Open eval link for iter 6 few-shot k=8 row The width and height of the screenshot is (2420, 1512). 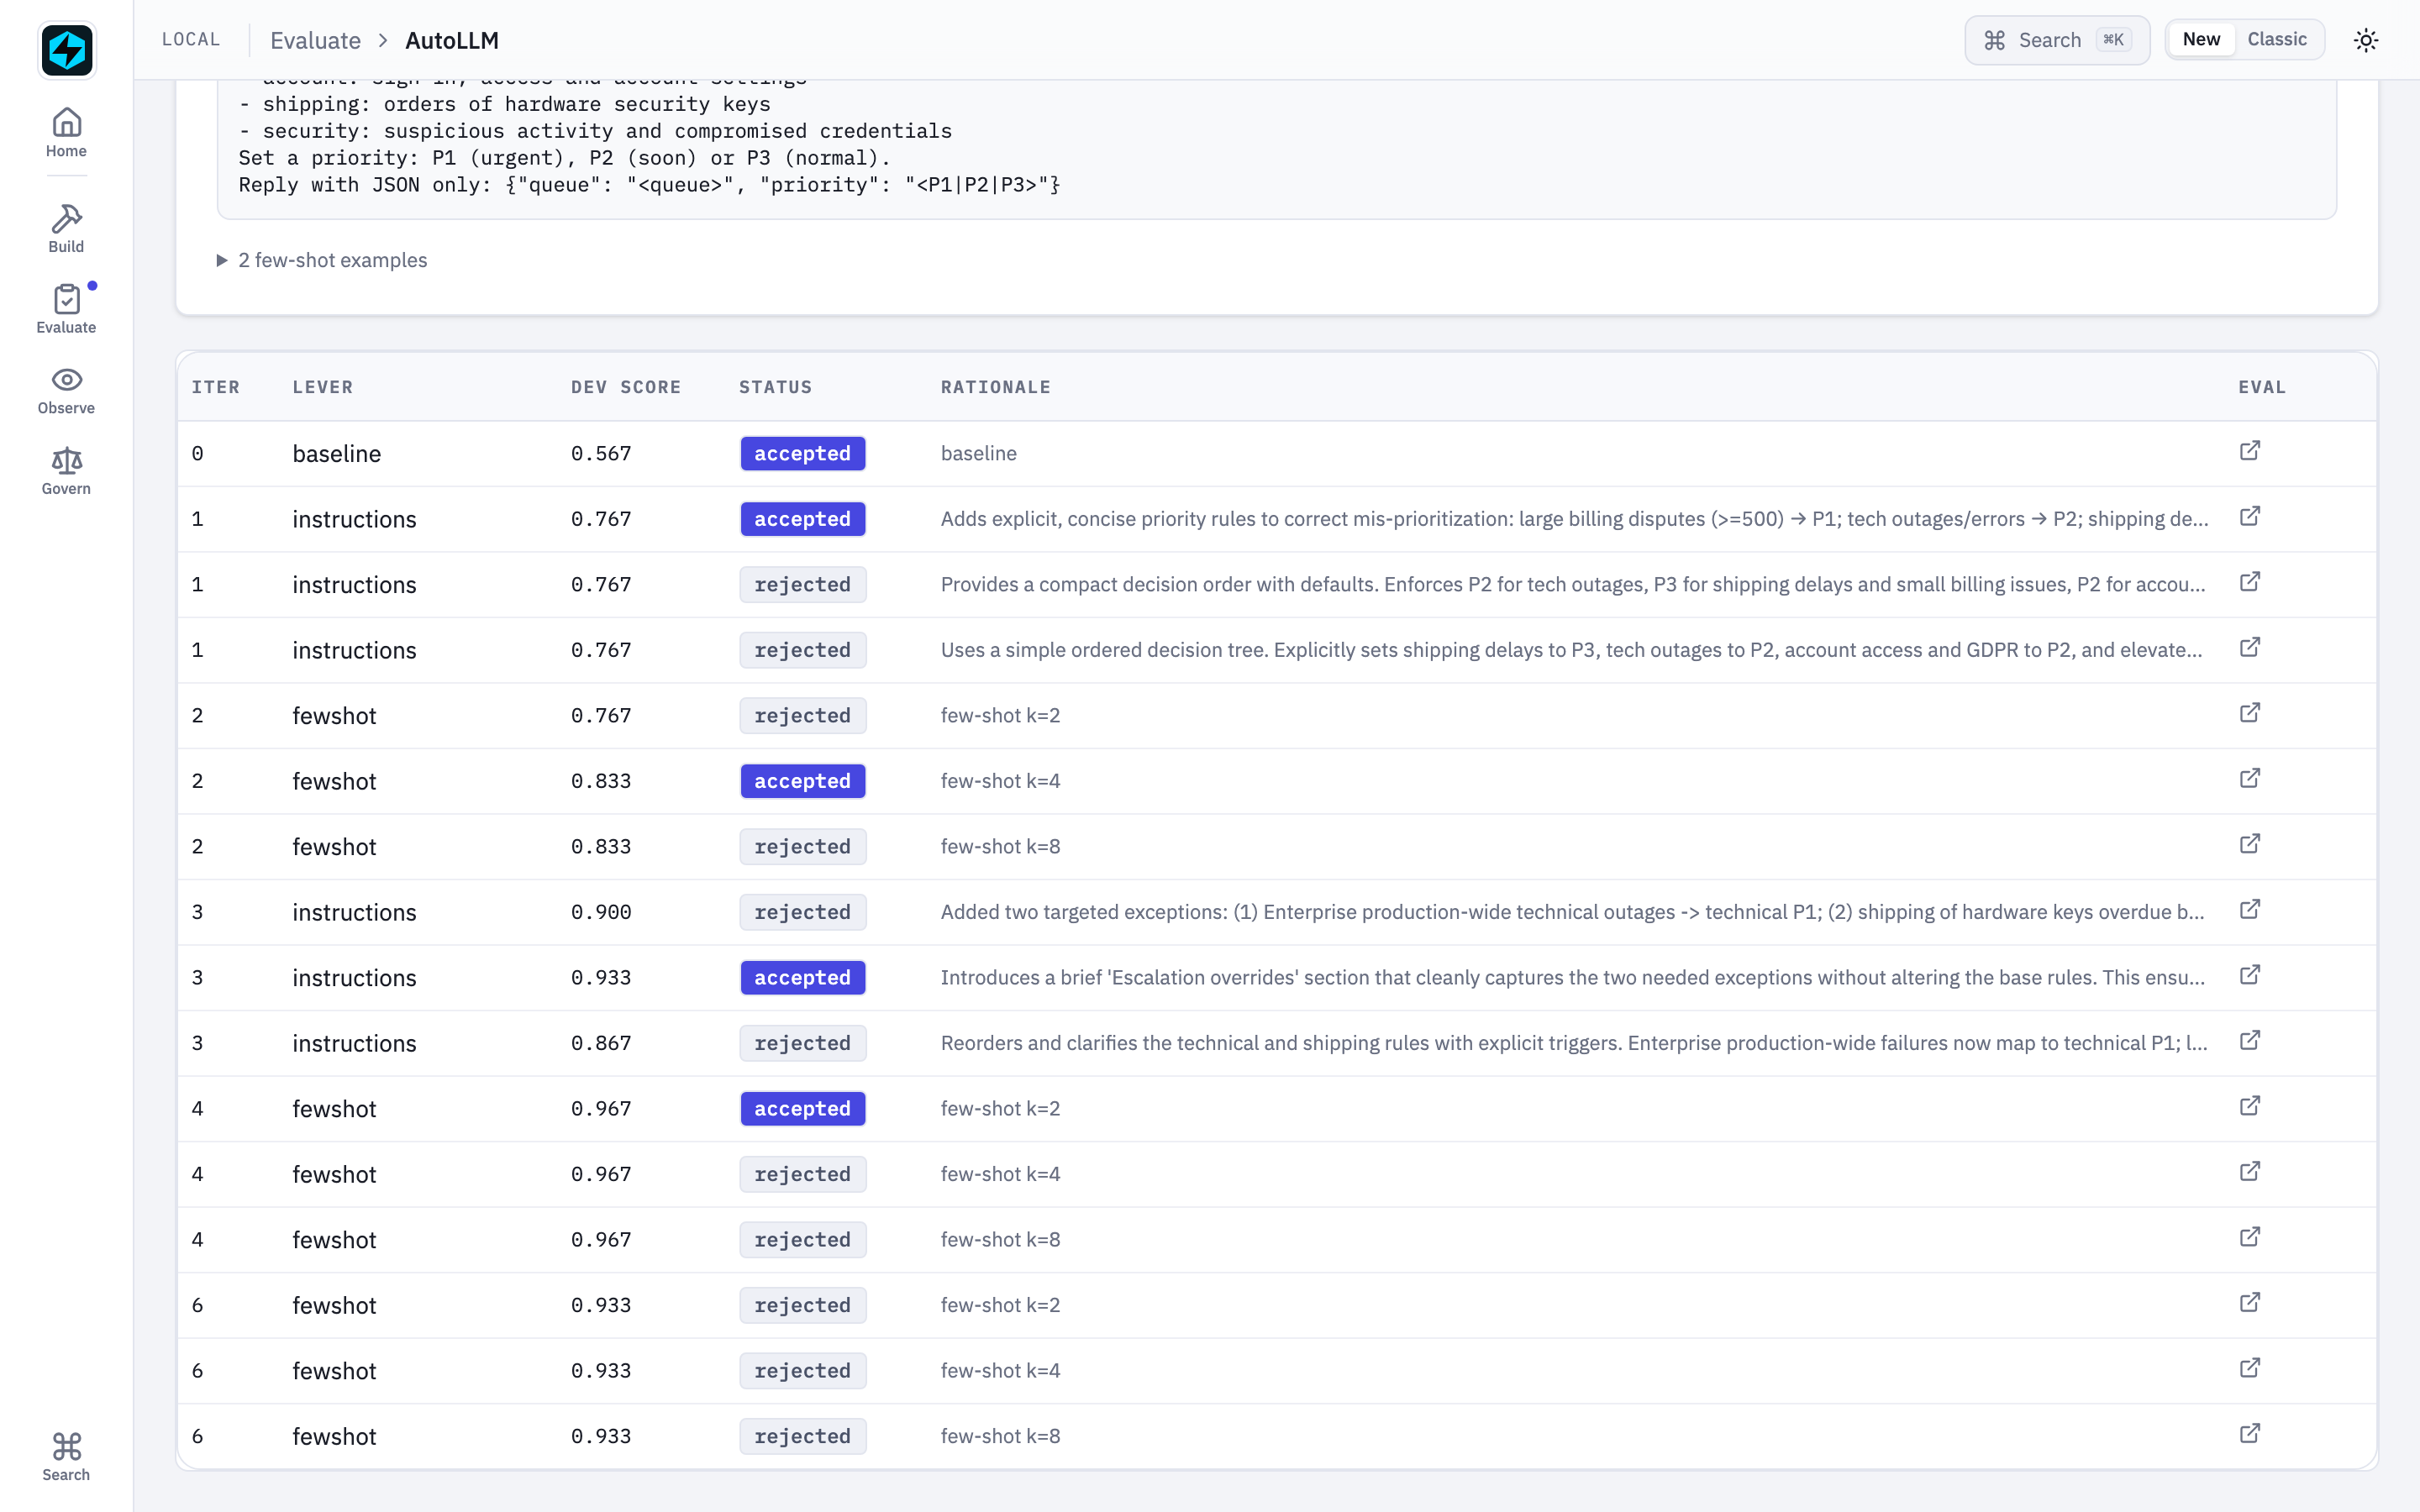click(2250, 1434)
